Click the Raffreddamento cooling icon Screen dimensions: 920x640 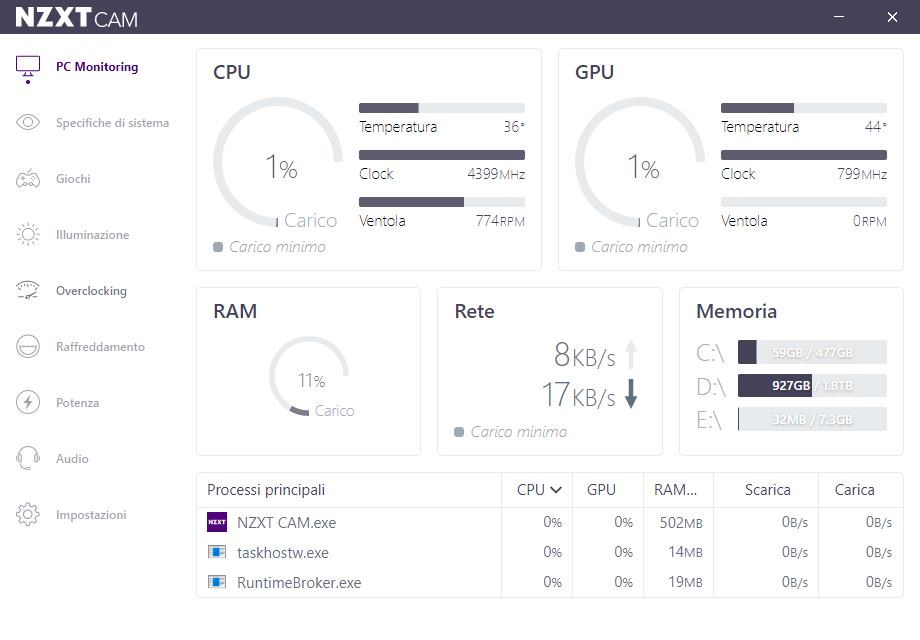28,347
